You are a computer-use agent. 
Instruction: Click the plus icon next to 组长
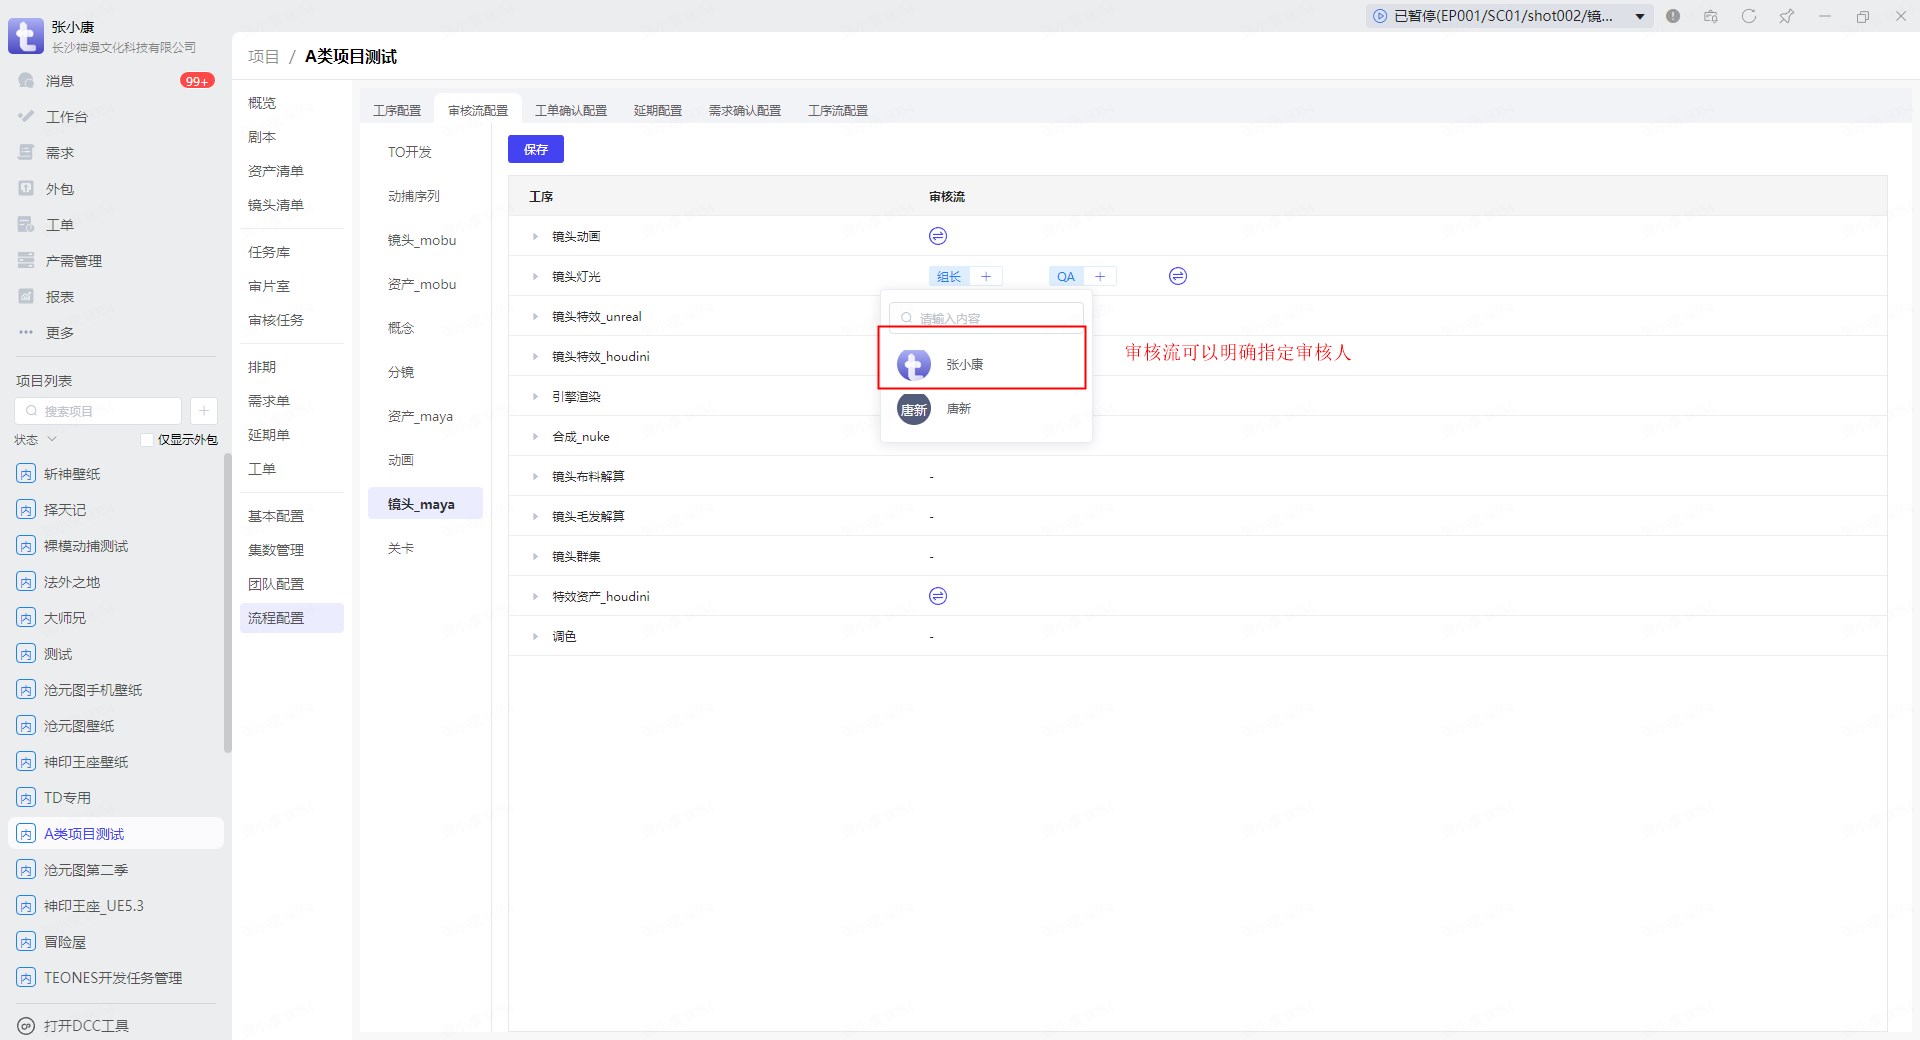[986, 277]
